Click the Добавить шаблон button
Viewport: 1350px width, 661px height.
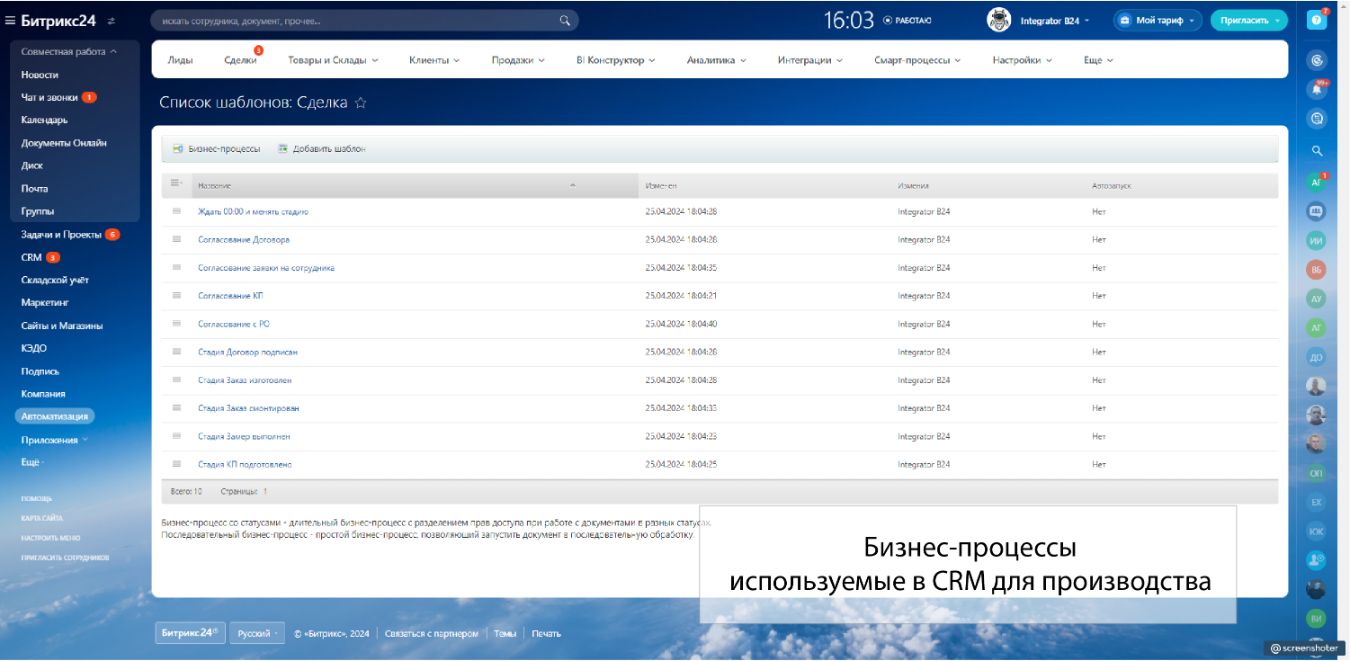click(x=322, y=149)
